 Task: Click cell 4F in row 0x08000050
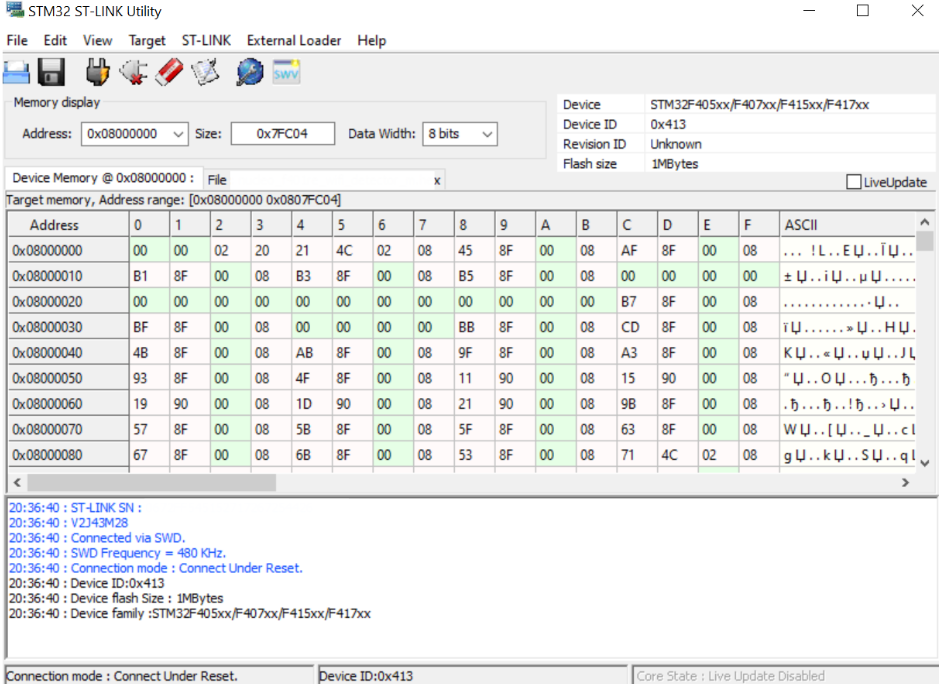click(x=311, y=379)
